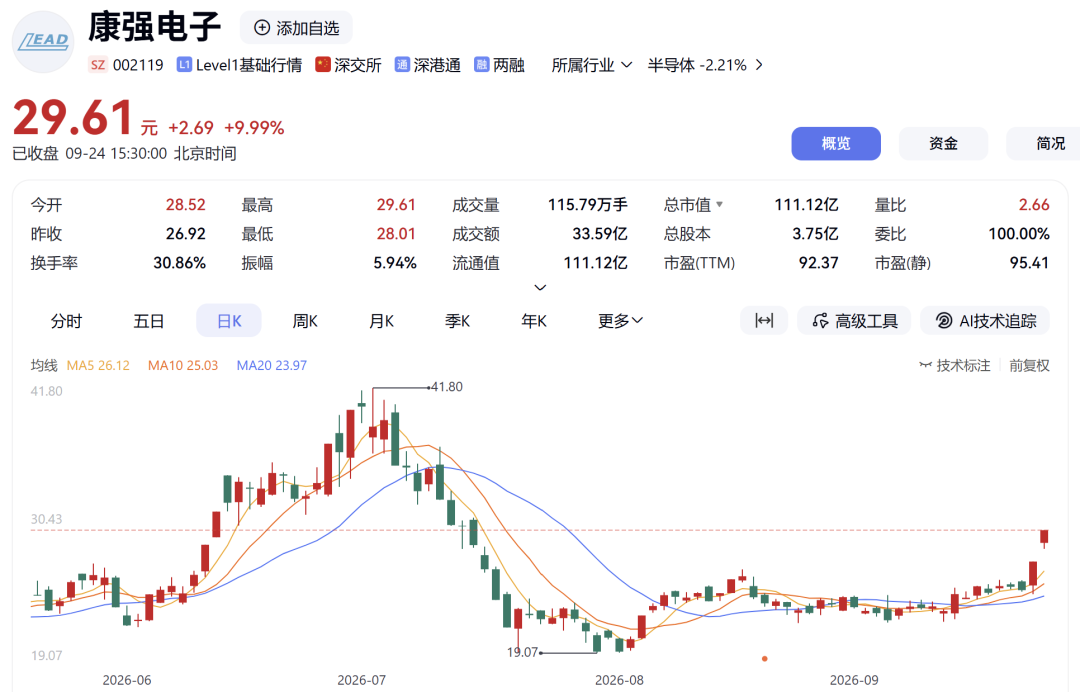Switch to the 资金 tab
This screenshot has height=692, width=1080.
943,143
